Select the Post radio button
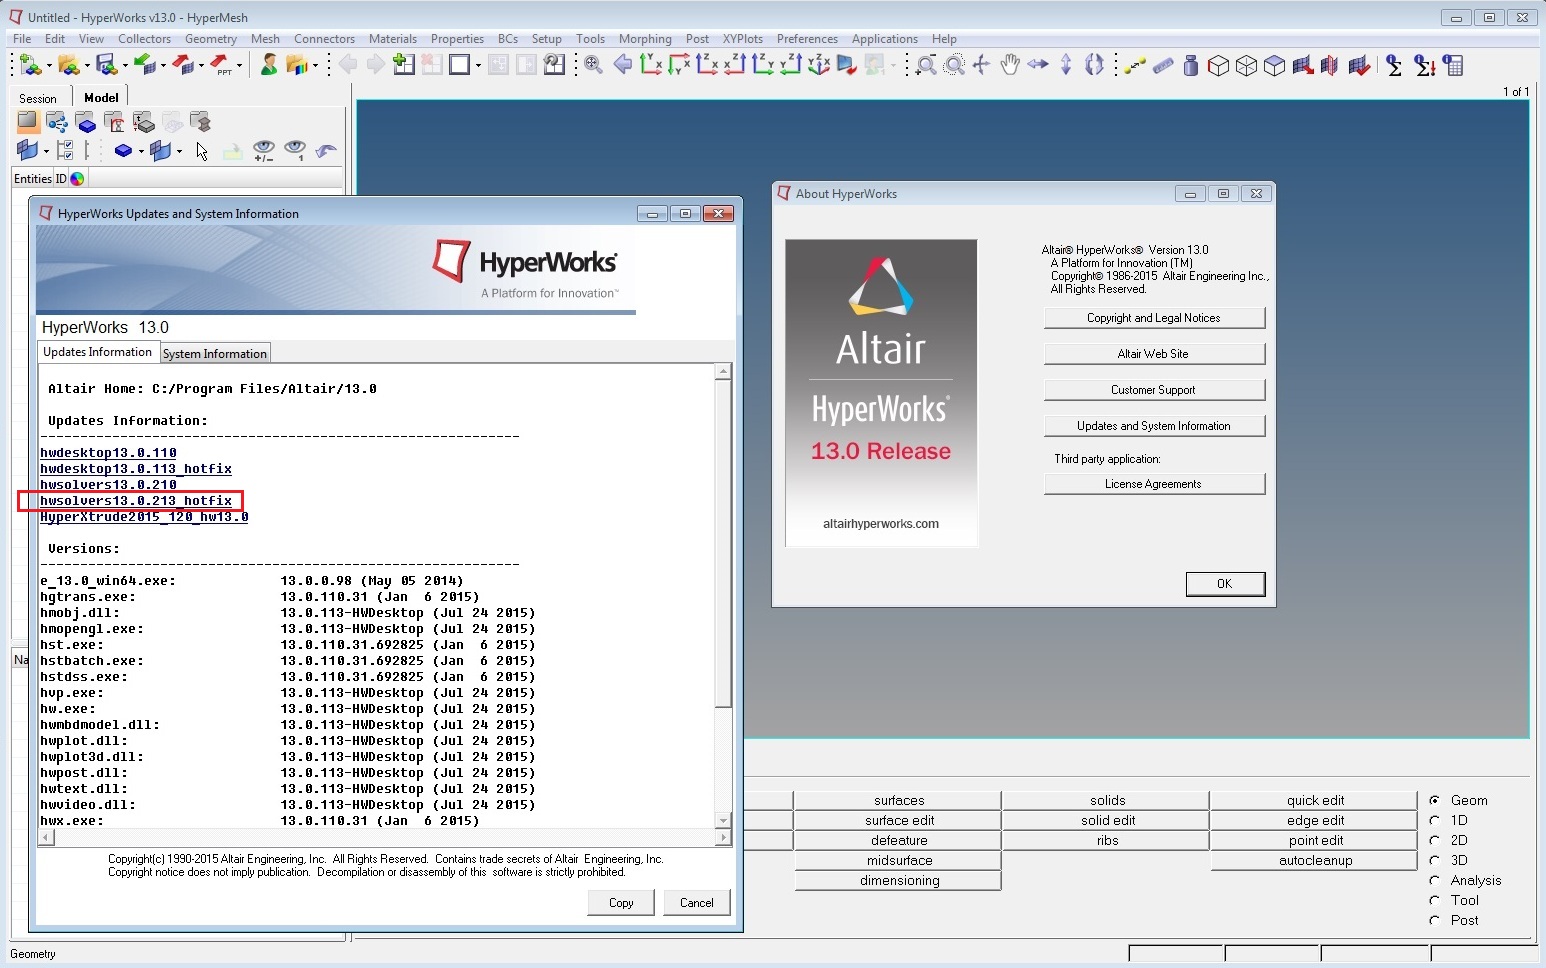Screen dimensions: 1546x968 tap(1434, 920)
